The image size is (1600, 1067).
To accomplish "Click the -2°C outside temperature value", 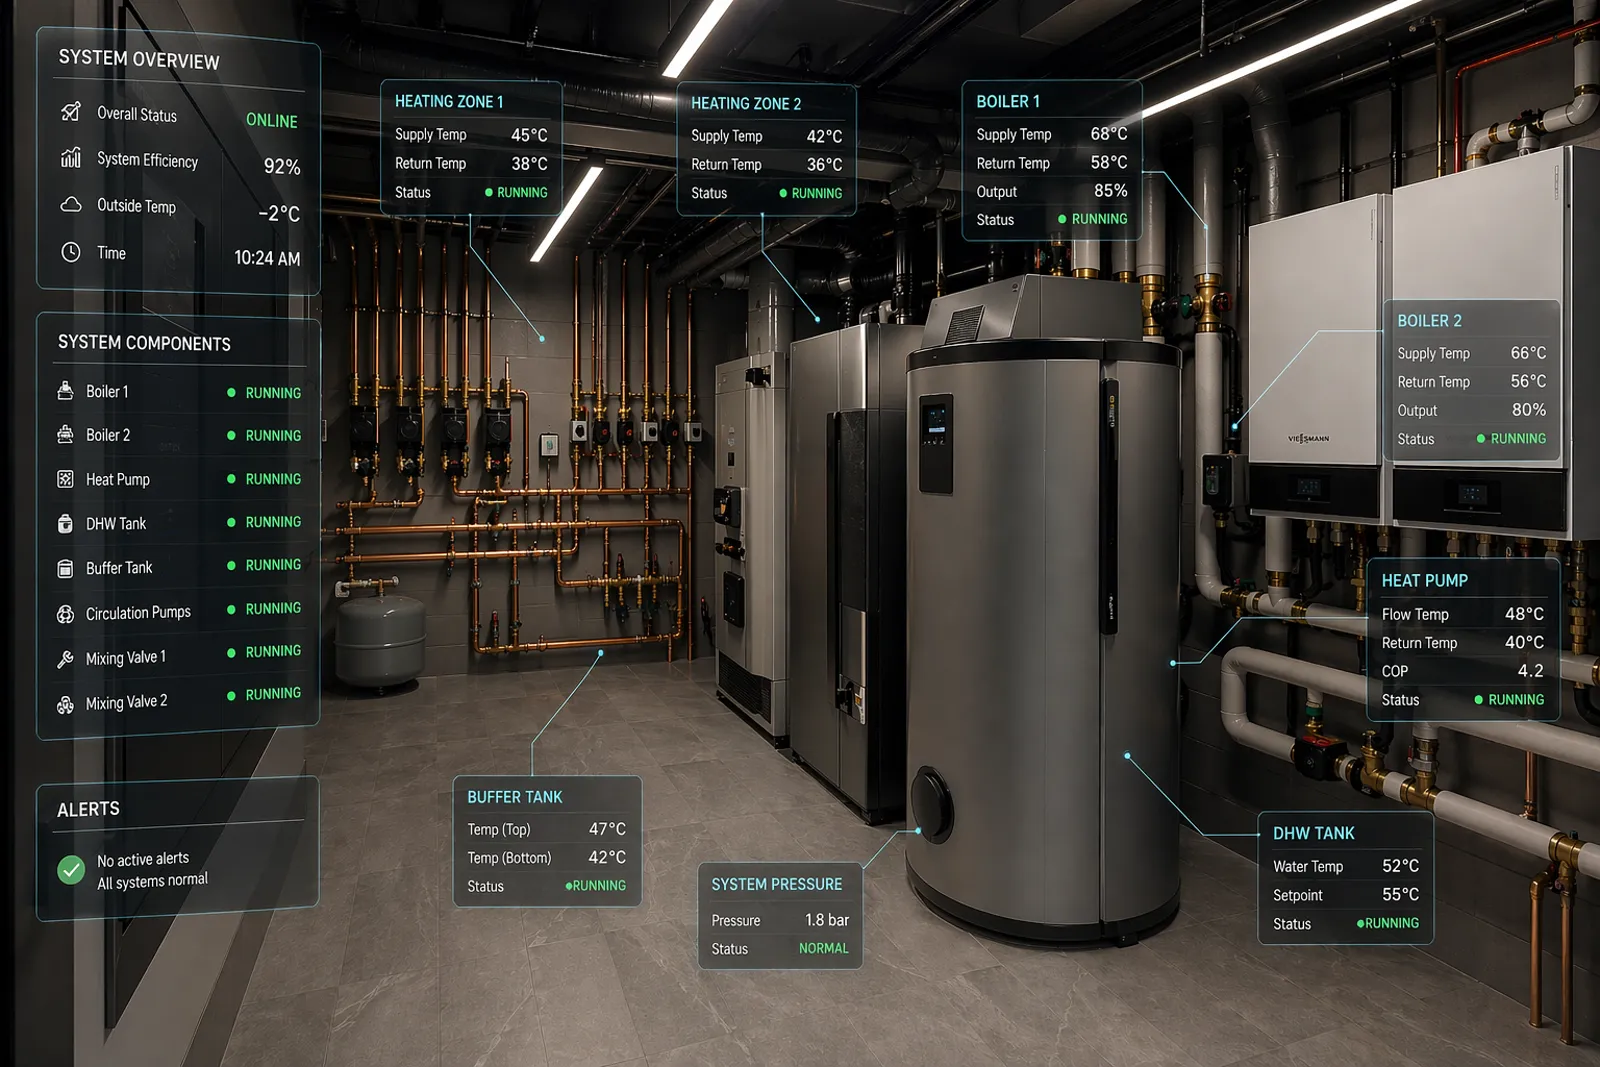I will click(279, 213).
